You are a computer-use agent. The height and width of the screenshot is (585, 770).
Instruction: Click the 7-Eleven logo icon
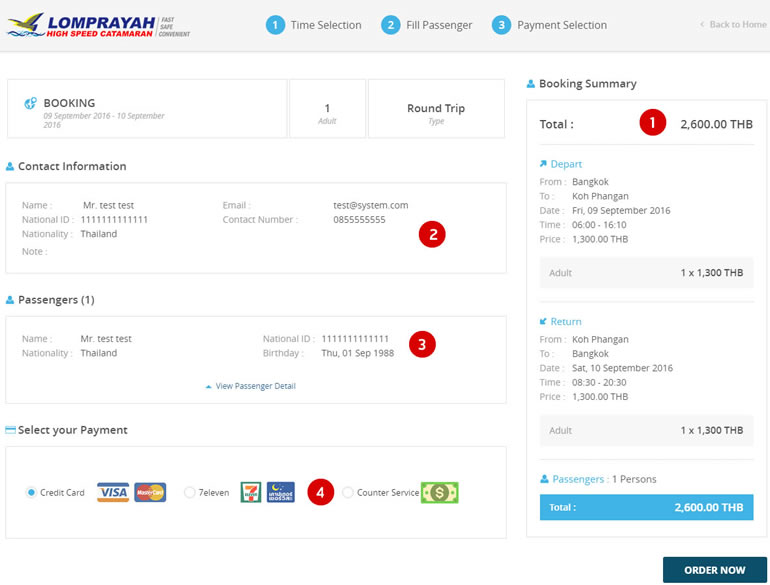[x=250, y=492]
